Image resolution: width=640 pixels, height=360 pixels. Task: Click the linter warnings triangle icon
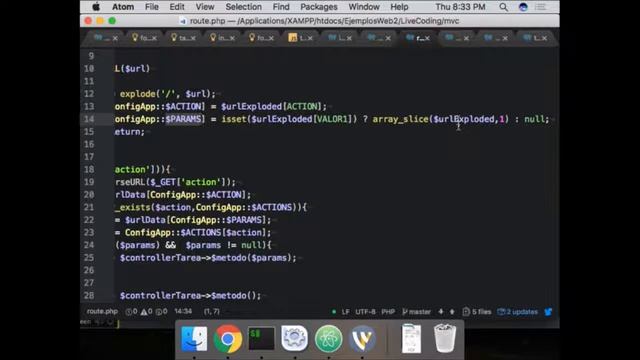point(147,312)
